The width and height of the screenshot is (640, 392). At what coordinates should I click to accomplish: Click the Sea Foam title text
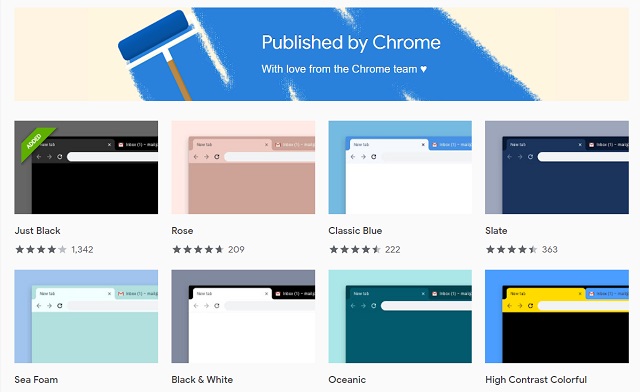[x=36, y=380]
